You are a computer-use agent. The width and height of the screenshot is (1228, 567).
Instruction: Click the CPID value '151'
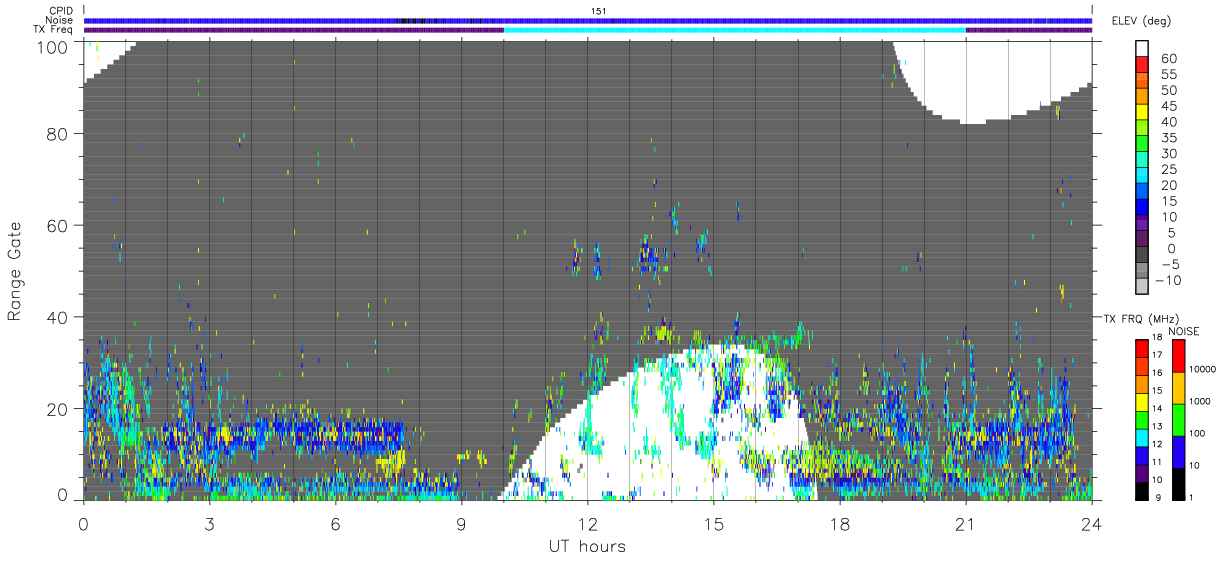pyautogui.click(x=599, y=10)
